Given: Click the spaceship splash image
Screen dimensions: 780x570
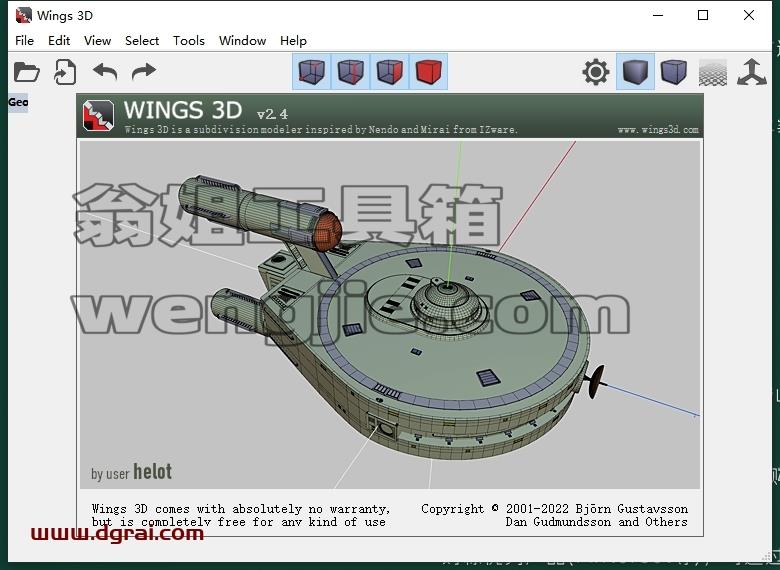Looking at the screenshot, I should (x=390, y=314).
